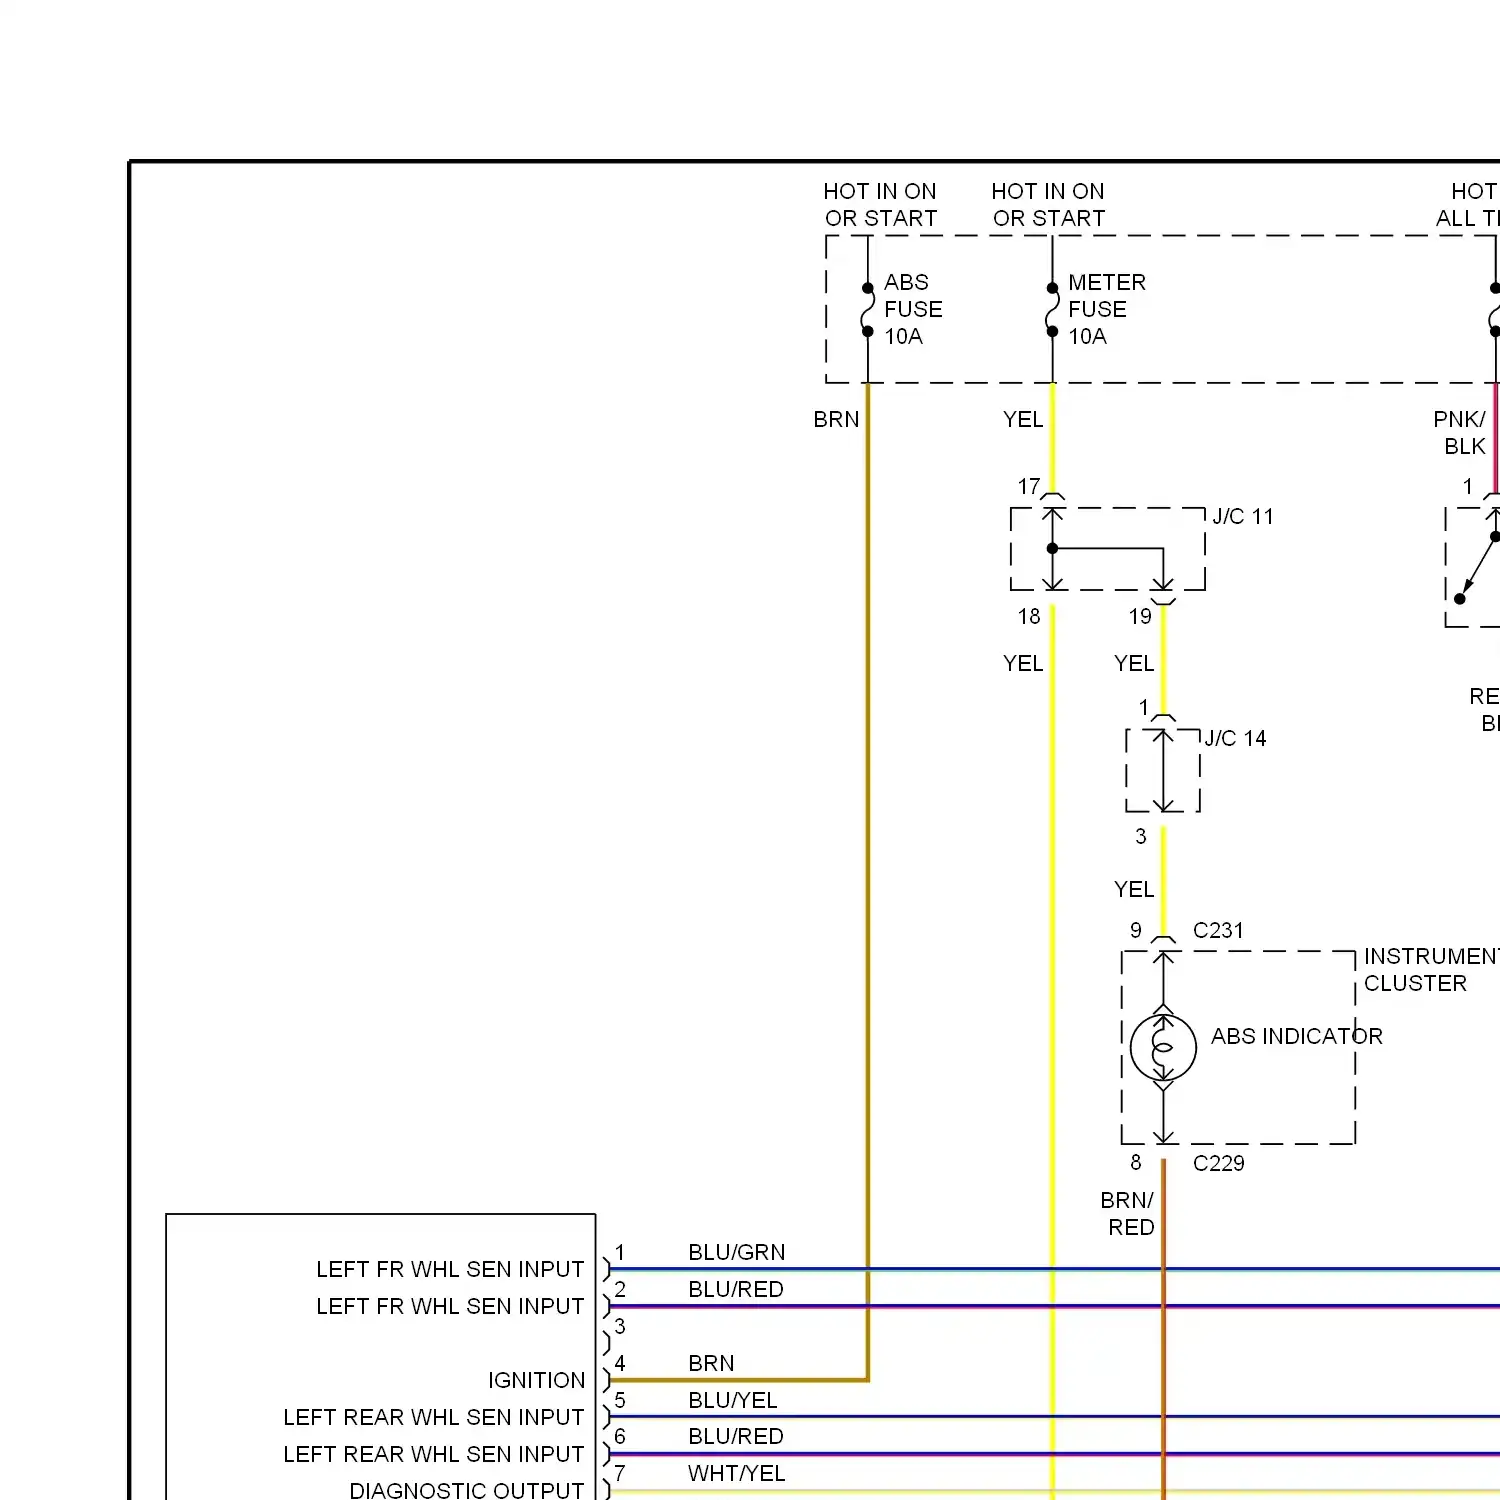This screenshot has width=1500, height=1500.
Task: Click the J/C 14 junction connector label
Action: [1235, 739]
